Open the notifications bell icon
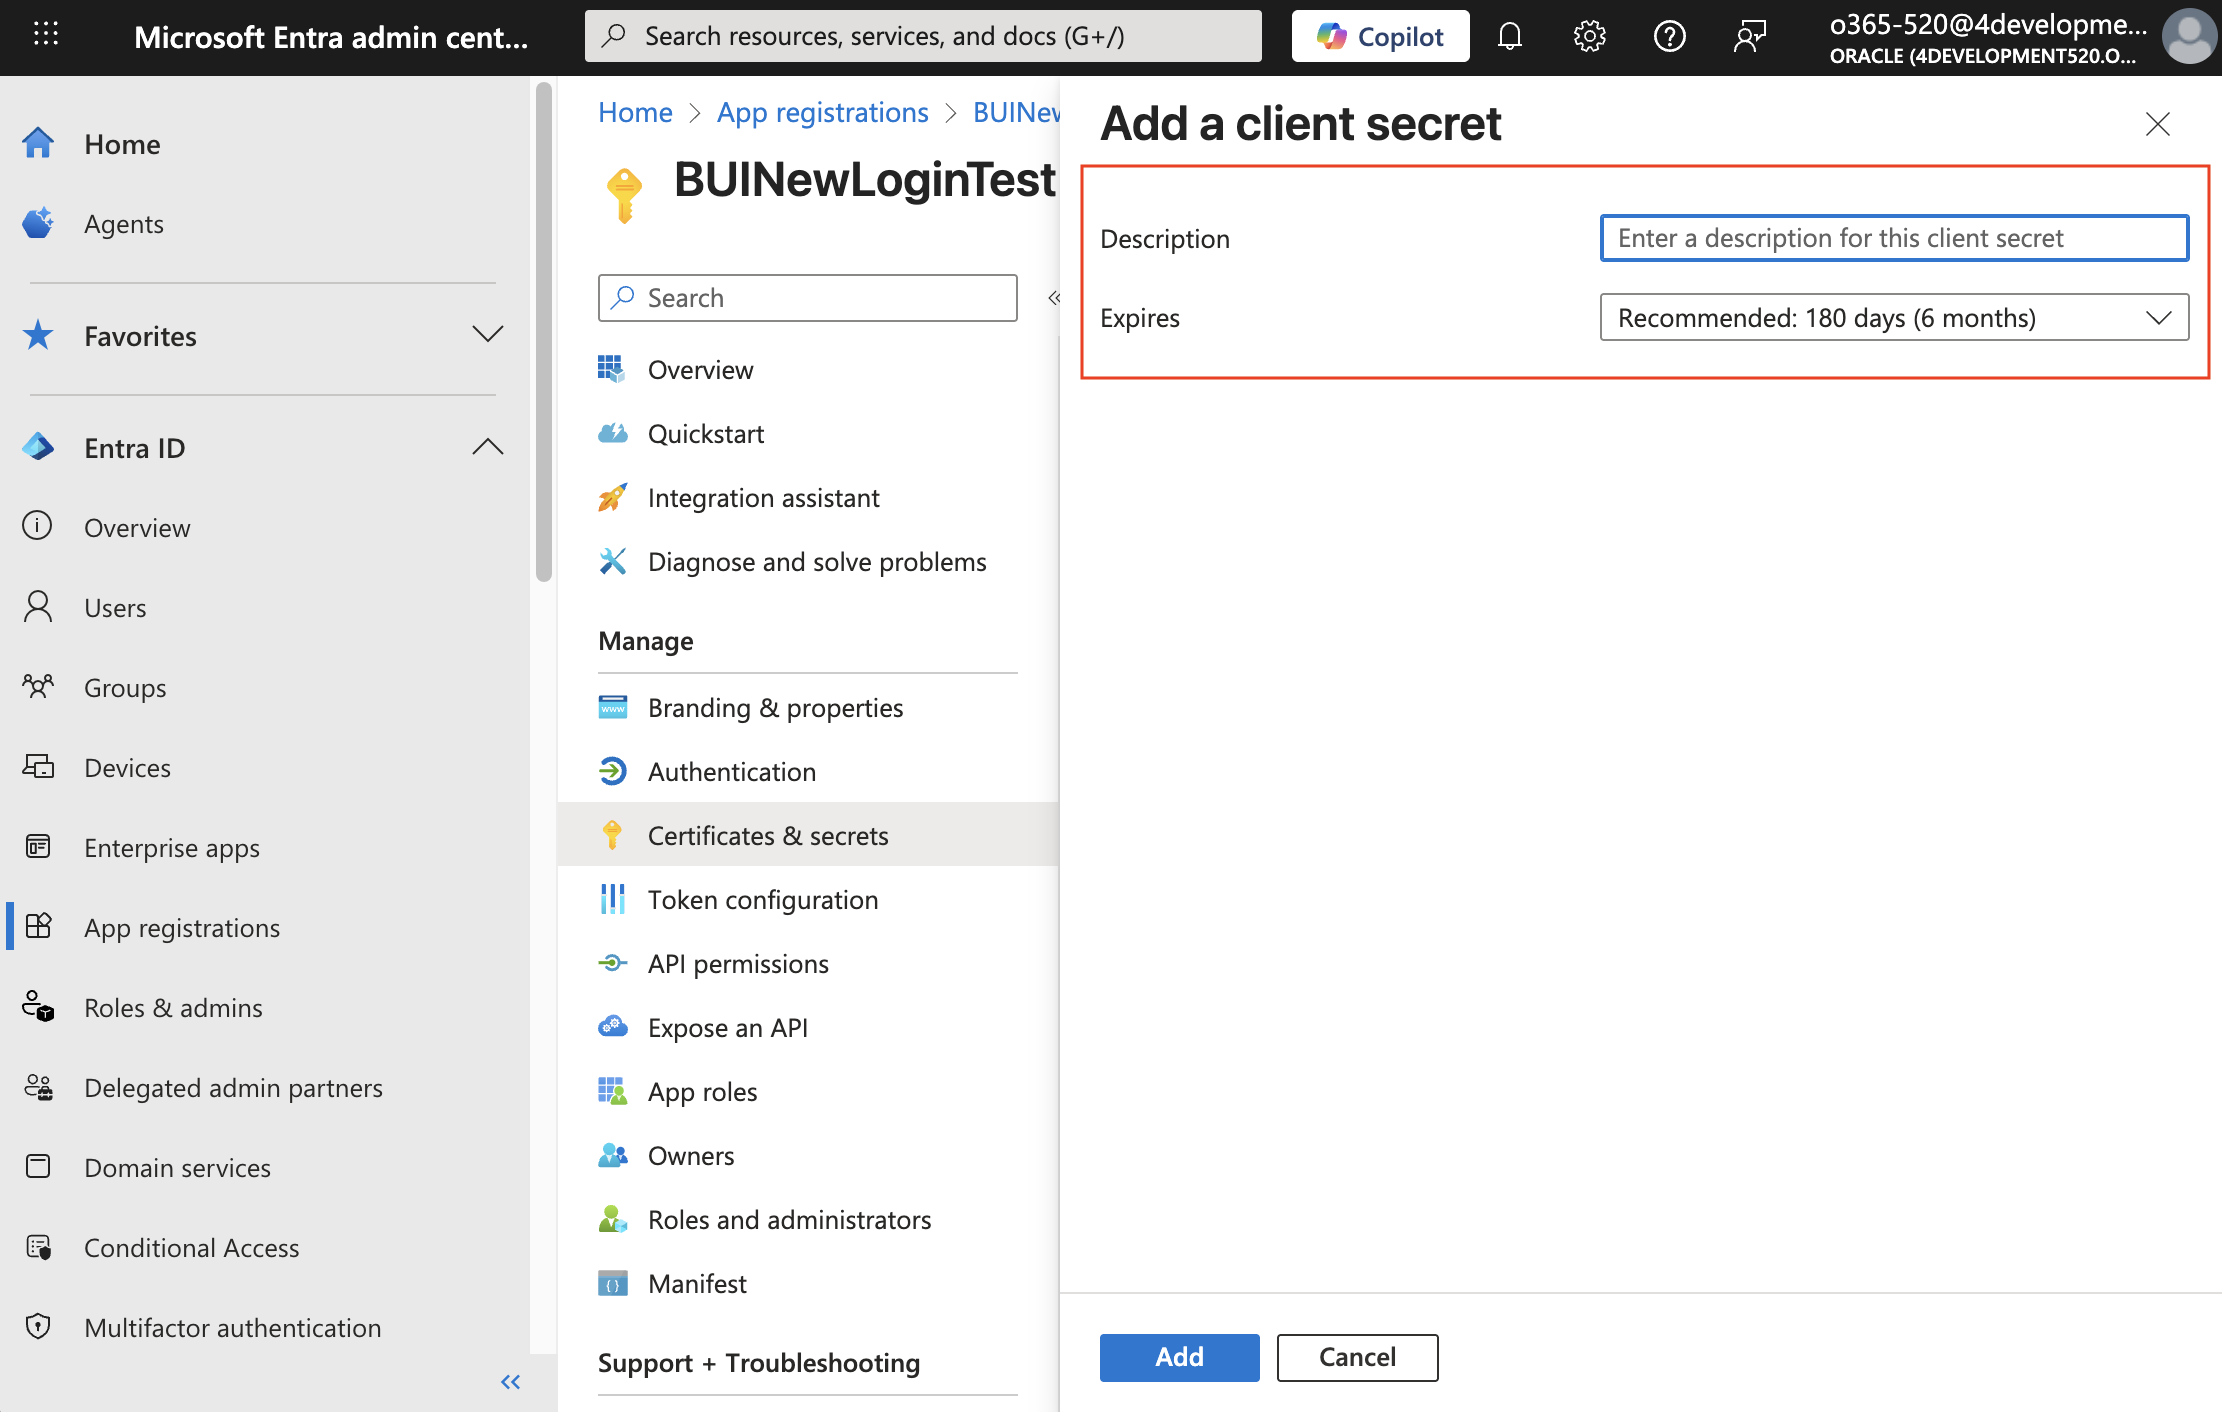This screenshot has height=1412, width=2222. tap(1509, 37)
